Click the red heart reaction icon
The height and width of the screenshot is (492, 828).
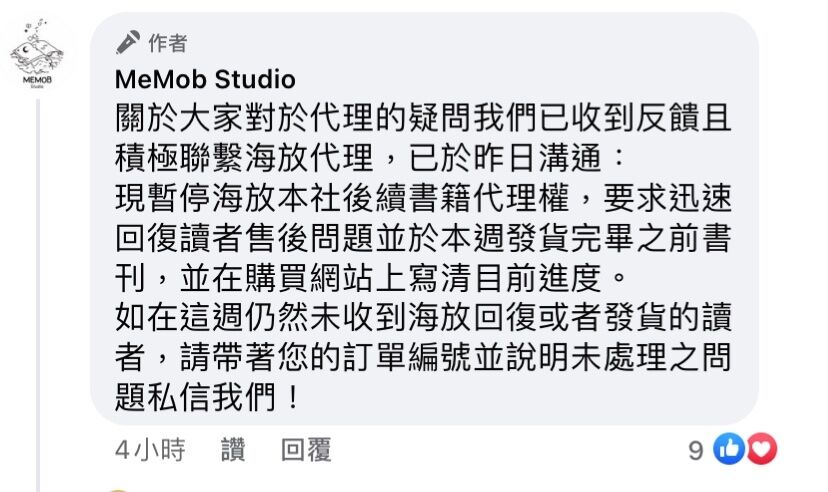click(x=761, y=449)
